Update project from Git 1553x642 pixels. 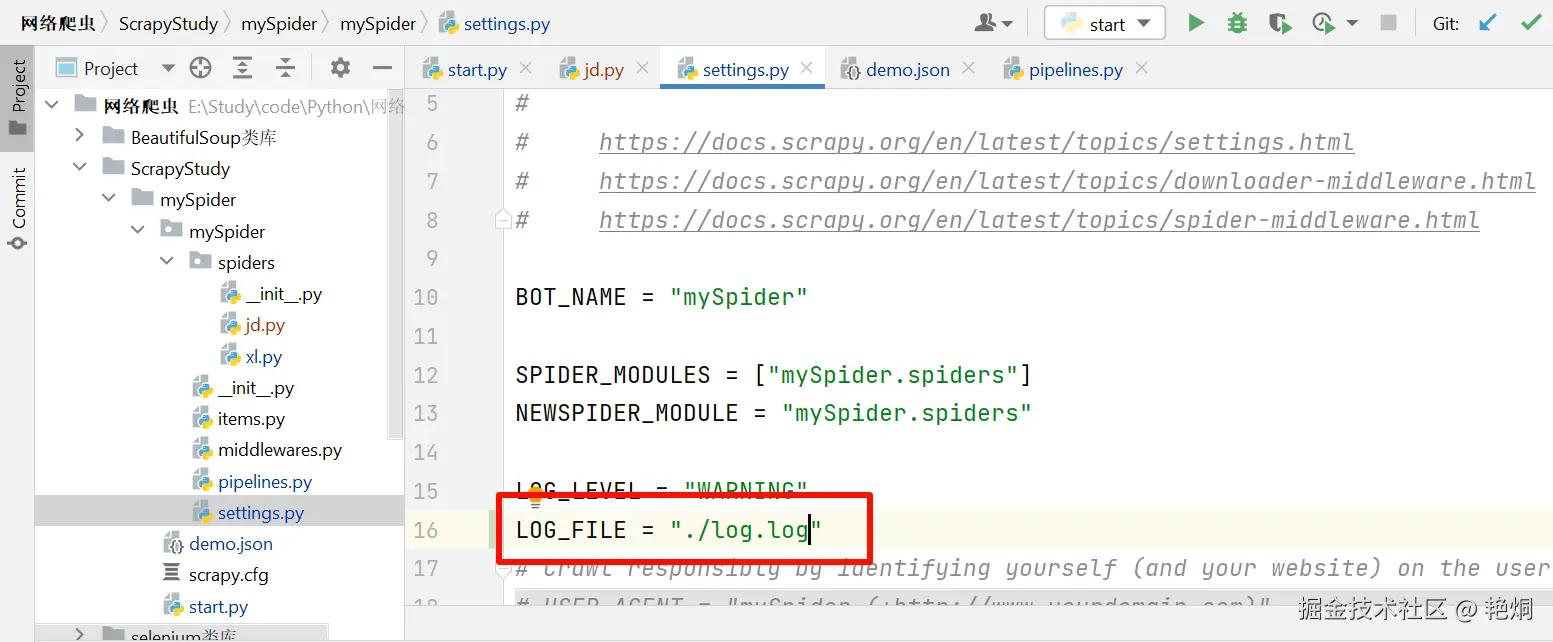(x=1488, y=23)
